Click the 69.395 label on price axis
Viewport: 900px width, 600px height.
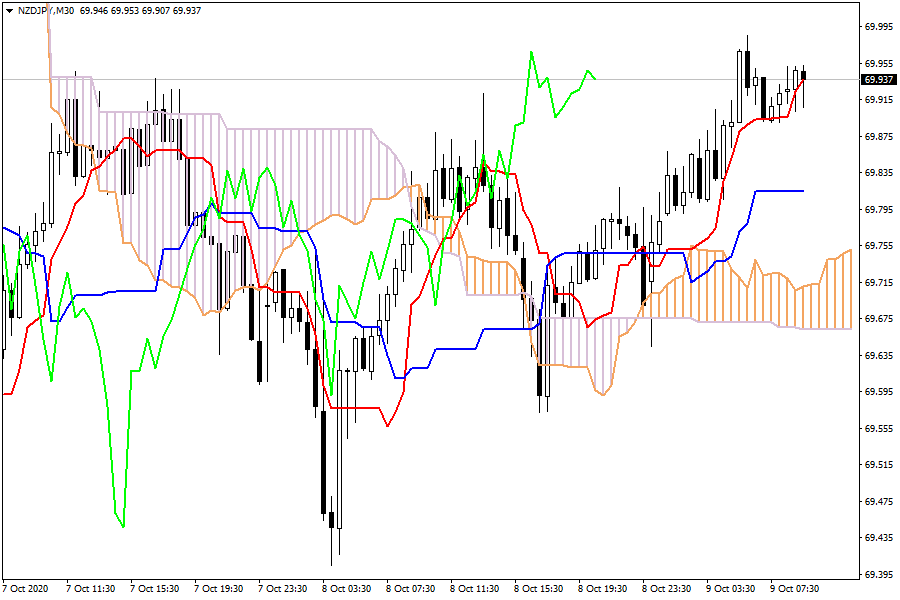(x=878, y=575)
